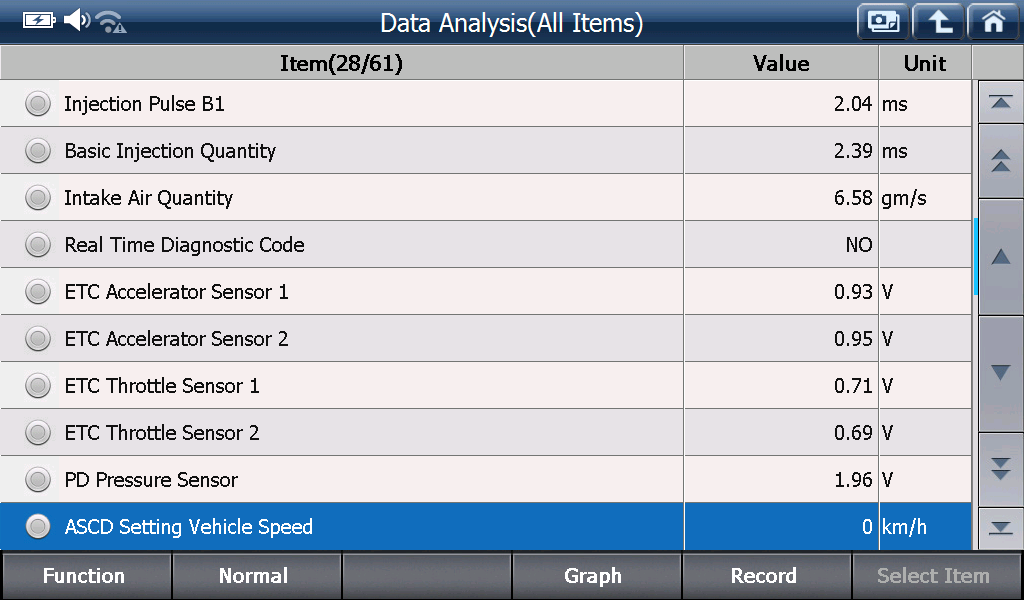The height and width of the screenshot is (600, 1024).
Task: Open the home screen via house icon
Action: coord(993,22)
